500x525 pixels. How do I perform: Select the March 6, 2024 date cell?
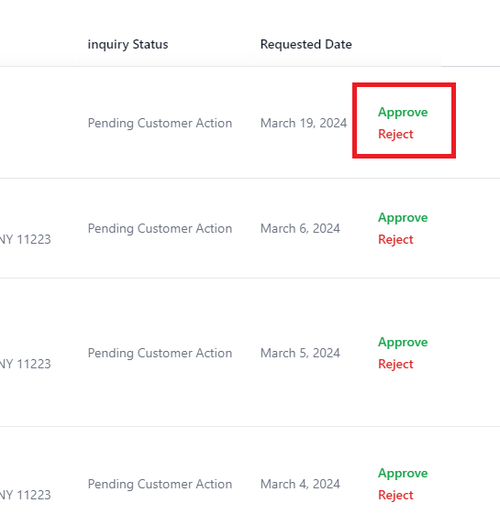click(300, 229)
